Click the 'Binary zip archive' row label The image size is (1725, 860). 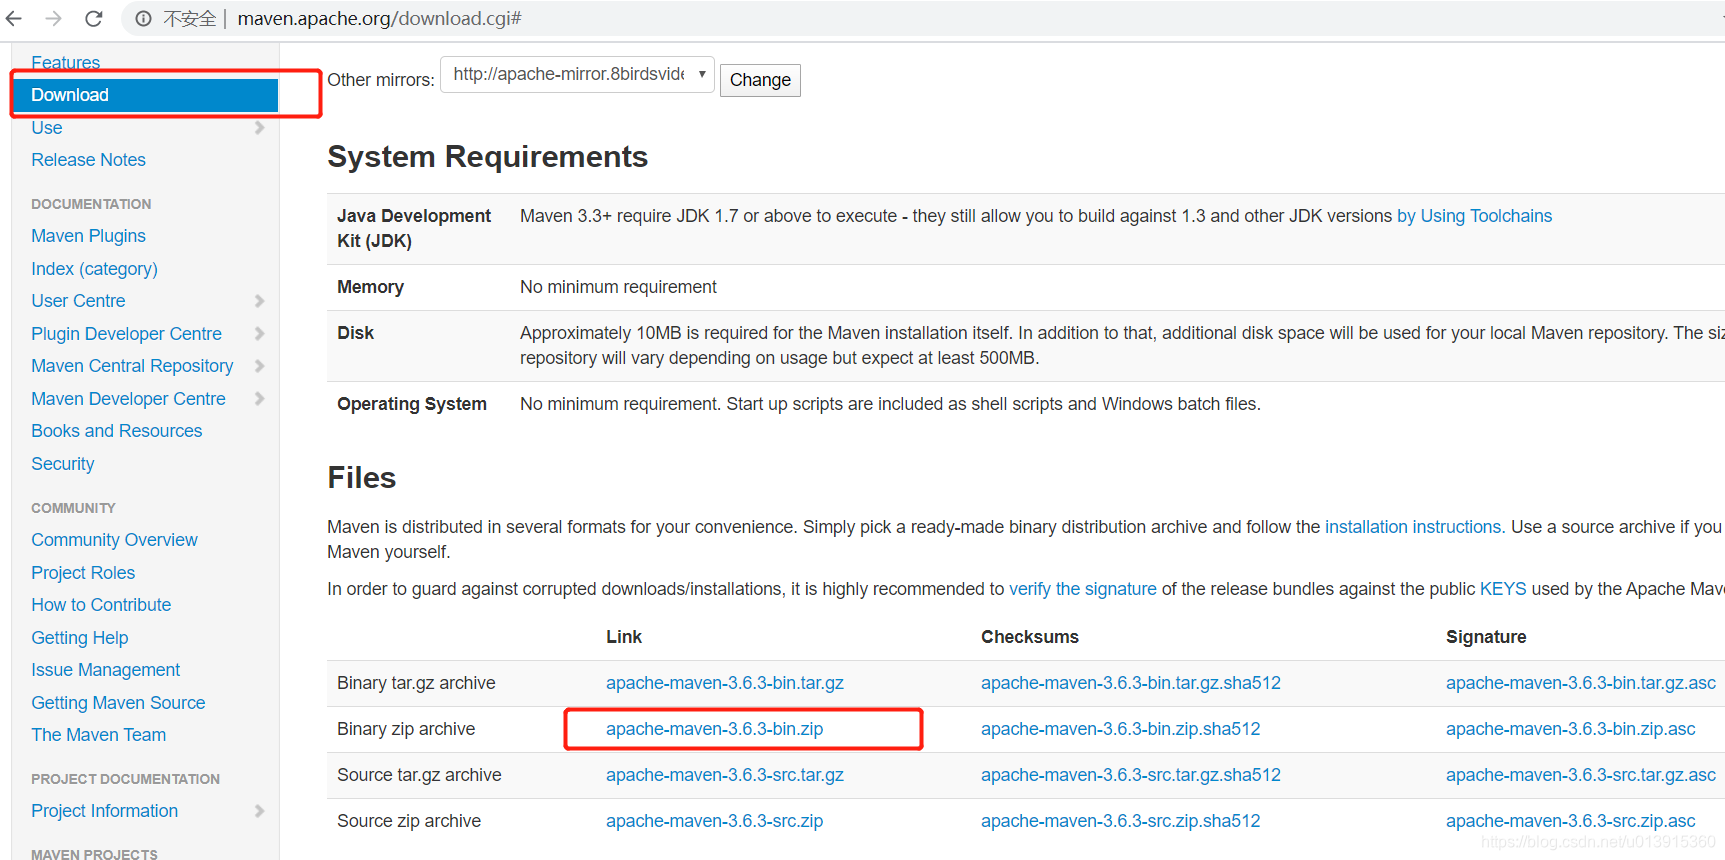coord(406,729)
